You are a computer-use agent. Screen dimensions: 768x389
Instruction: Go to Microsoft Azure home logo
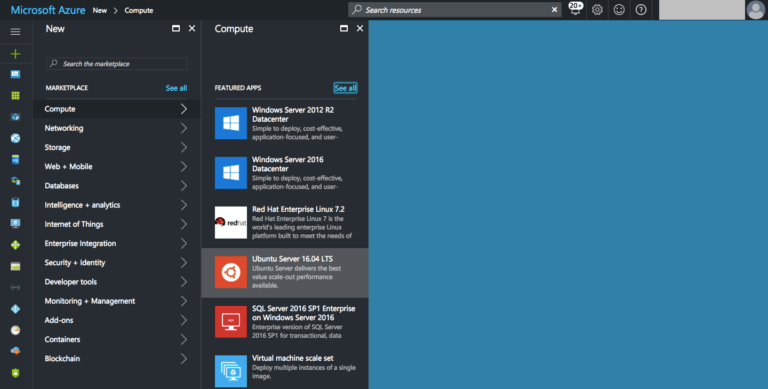click(48, 10)
